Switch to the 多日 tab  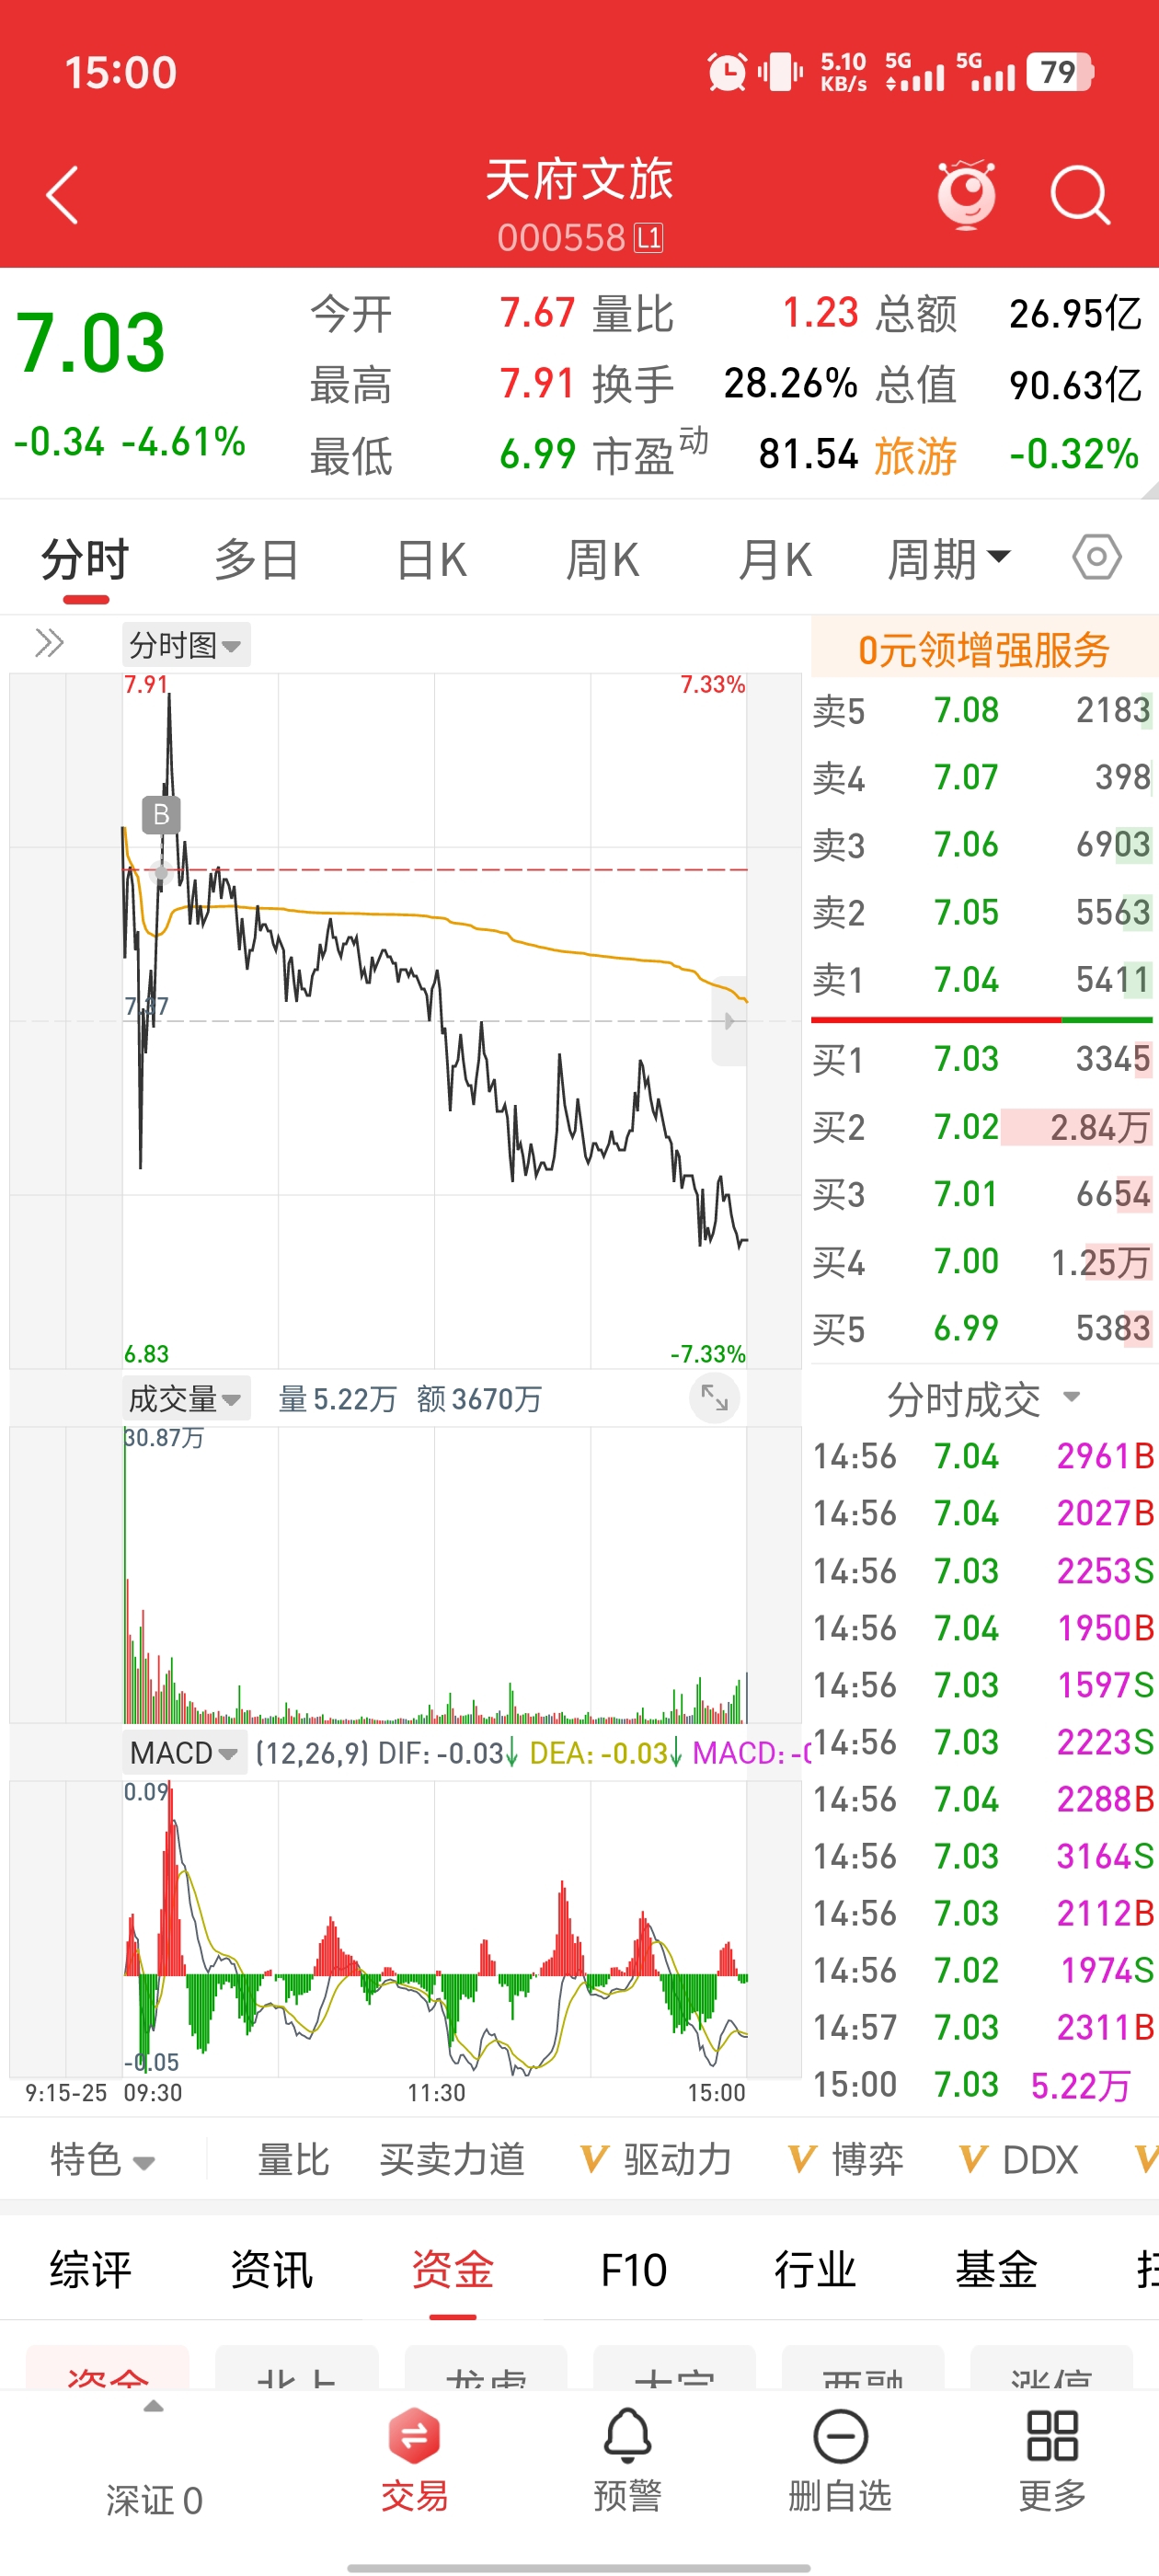[x=257, y=558]
